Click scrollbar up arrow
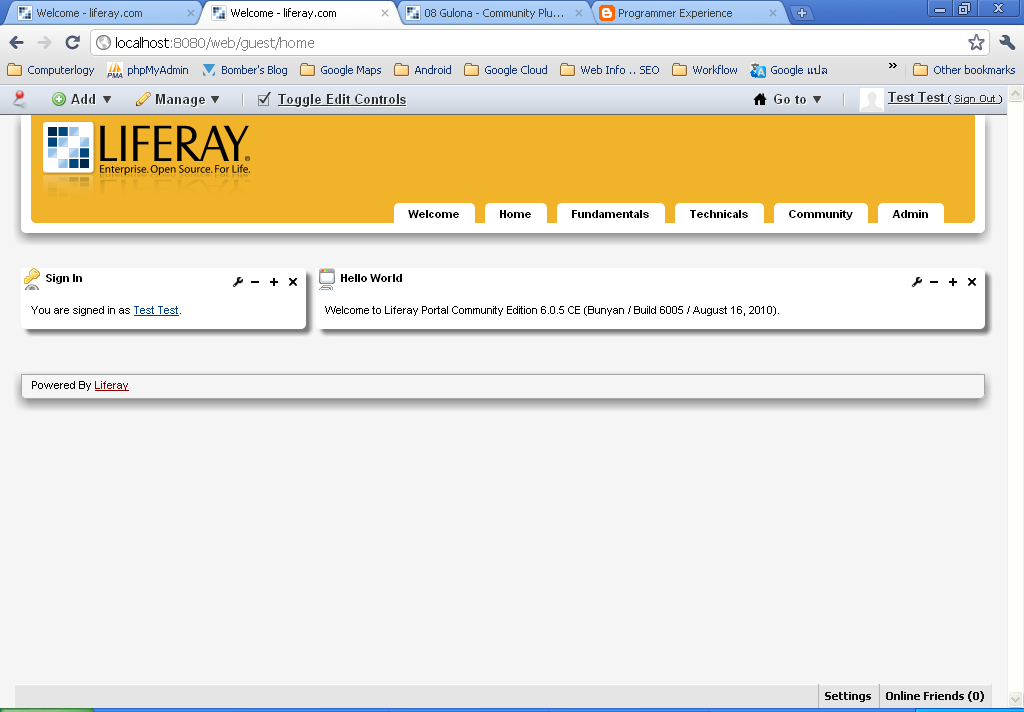Screen dimensions: 1024x712 pos(1016,94)
